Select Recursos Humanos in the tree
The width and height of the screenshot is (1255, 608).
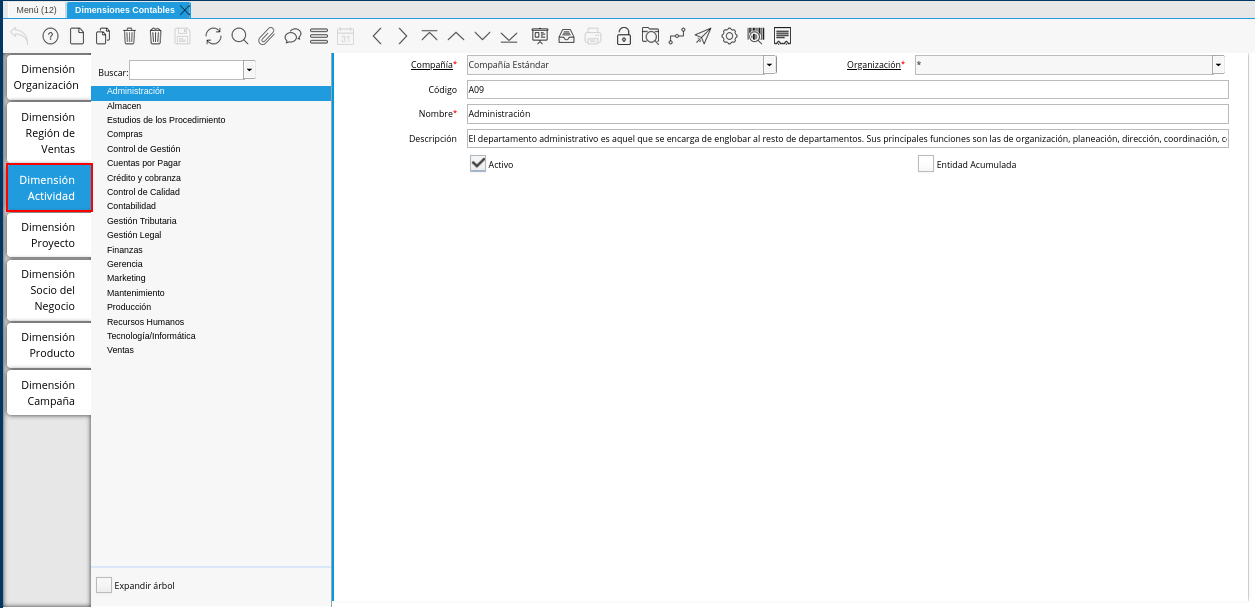(145, 322)
